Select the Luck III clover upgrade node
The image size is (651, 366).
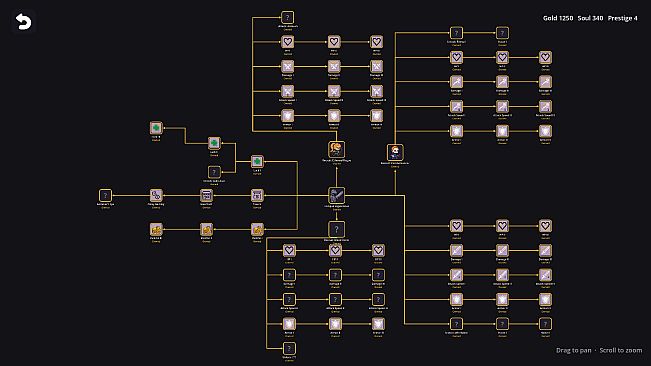[x=156, y=128]
